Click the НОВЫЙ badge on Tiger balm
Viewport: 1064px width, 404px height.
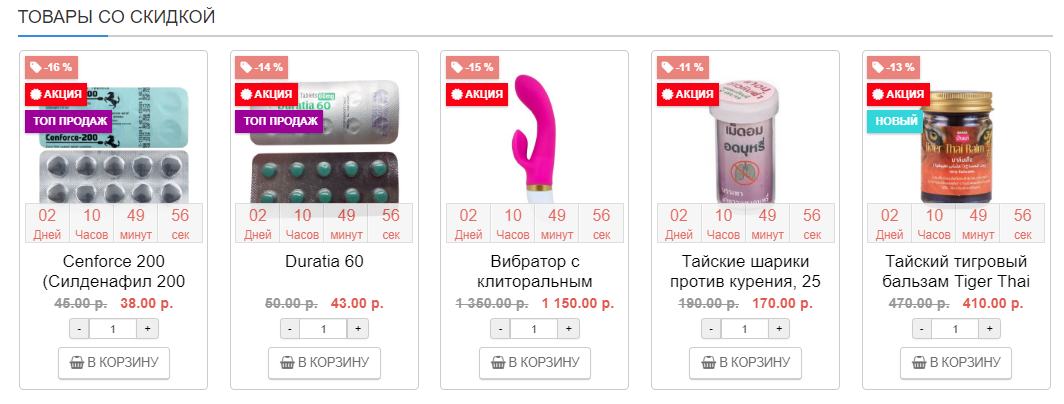coord(896,121)
